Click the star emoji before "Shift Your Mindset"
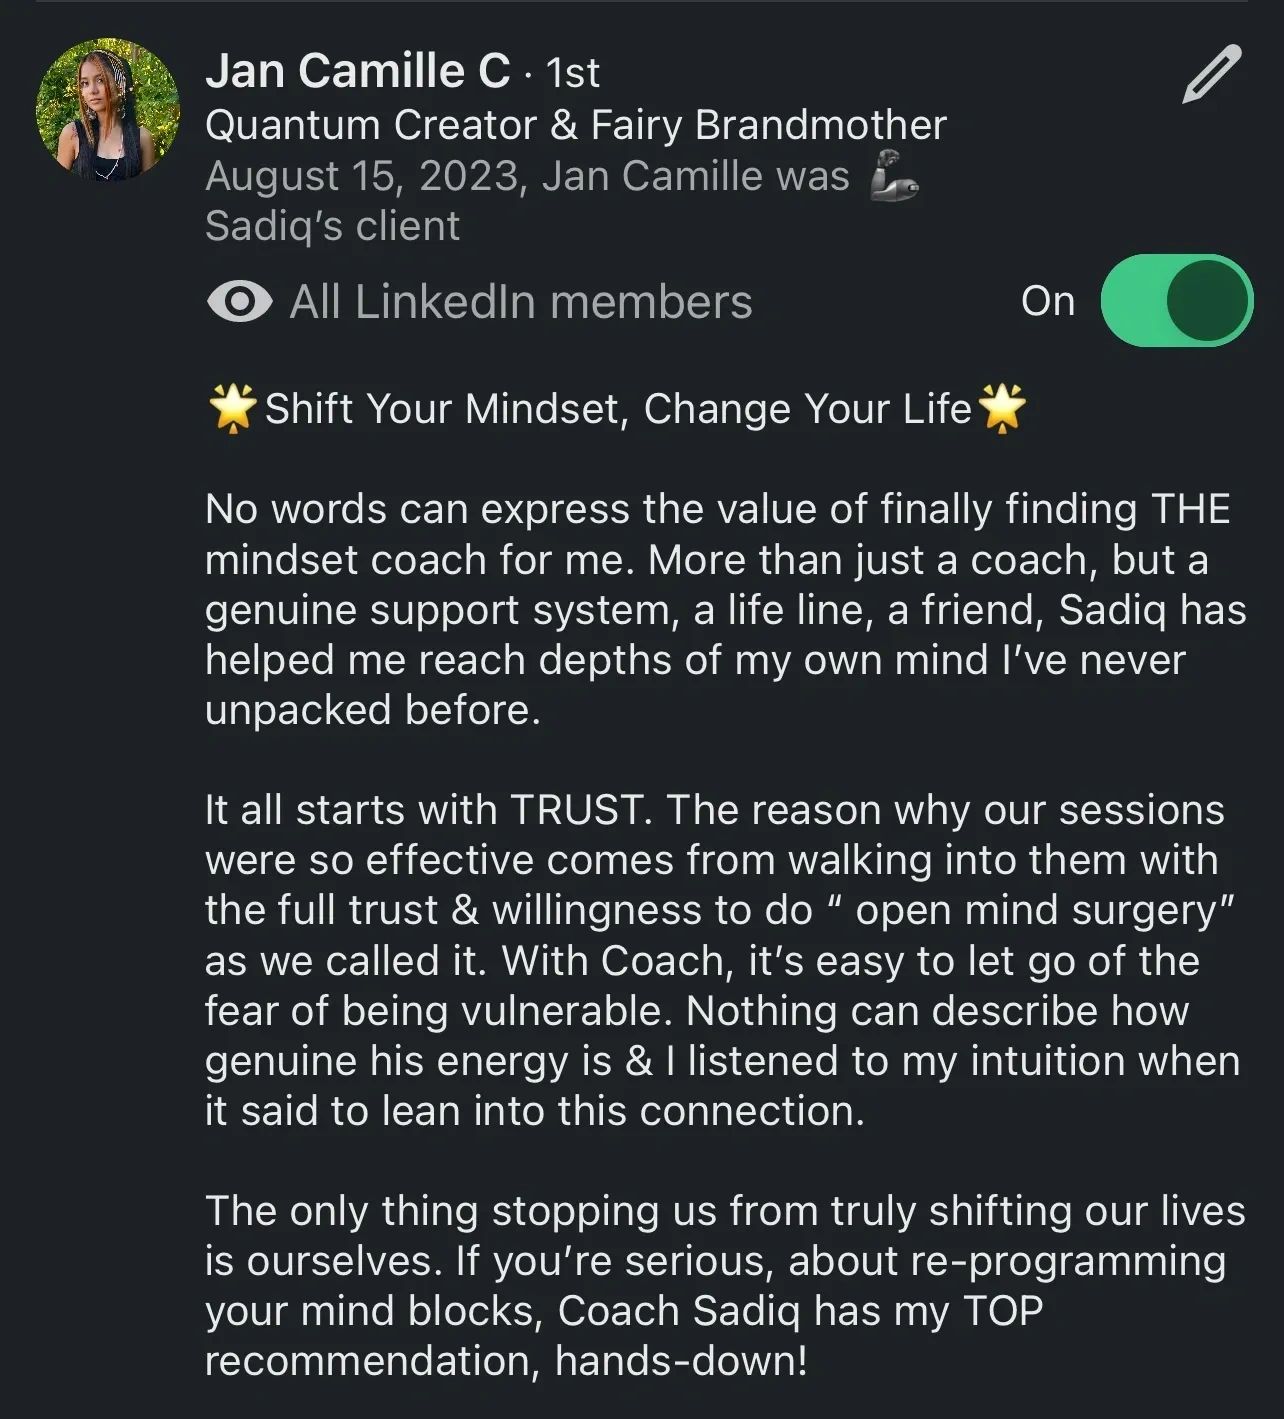 click(233, 409)
